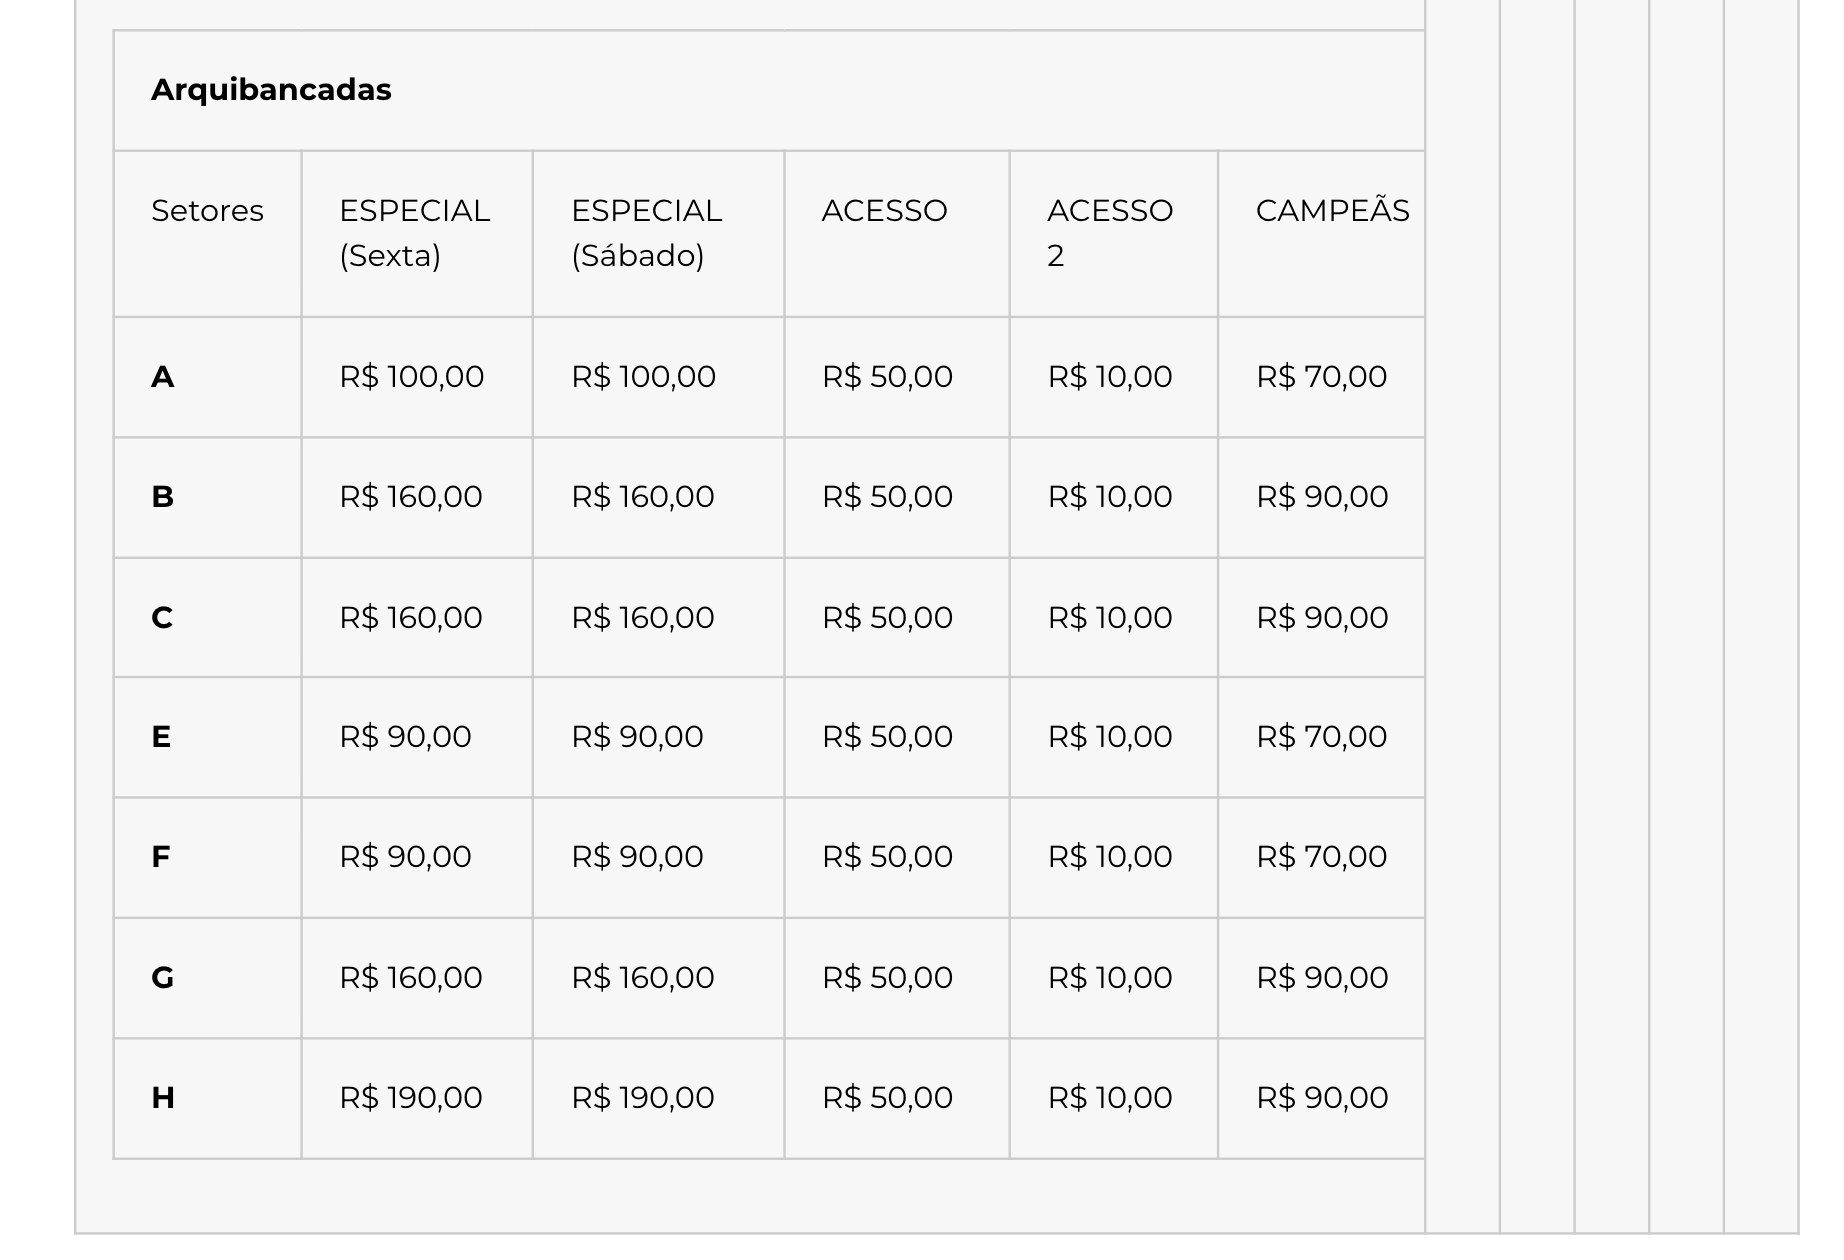The height and width of the screenshot is (1260, 1844).
Task: Click the ACESSO 2 column header
Action: click(x=1110, y=233)
